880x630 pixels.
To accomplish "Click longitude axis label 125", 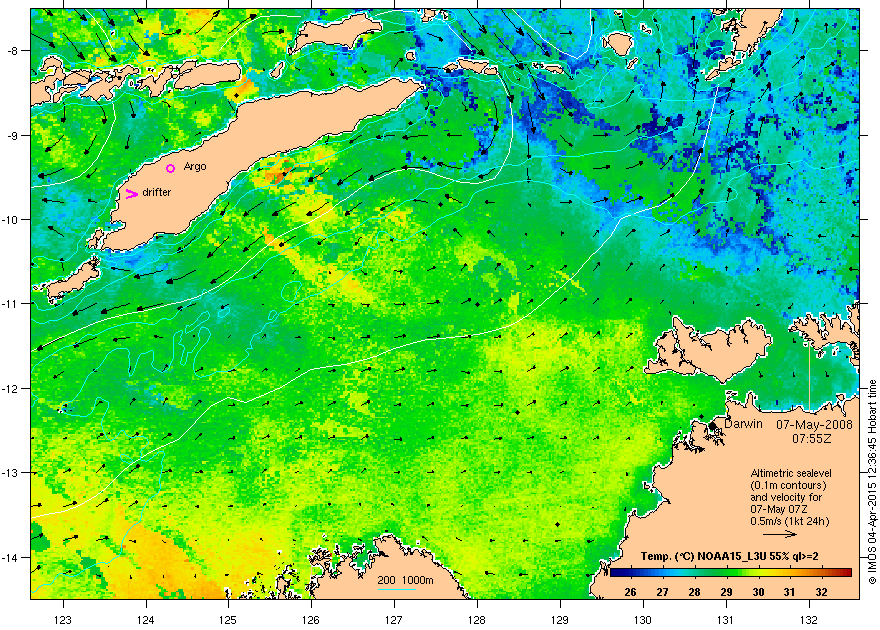I will coord(228,619).
